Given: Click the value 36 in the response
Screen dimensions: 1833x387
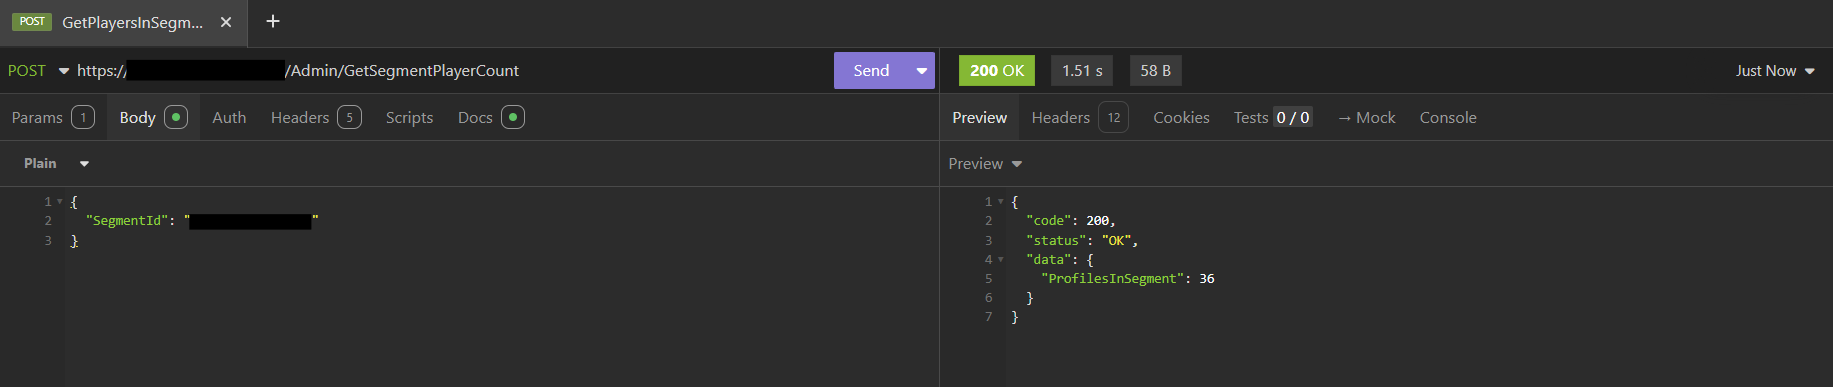Looking at the screenshot, I should [1207, 279].
